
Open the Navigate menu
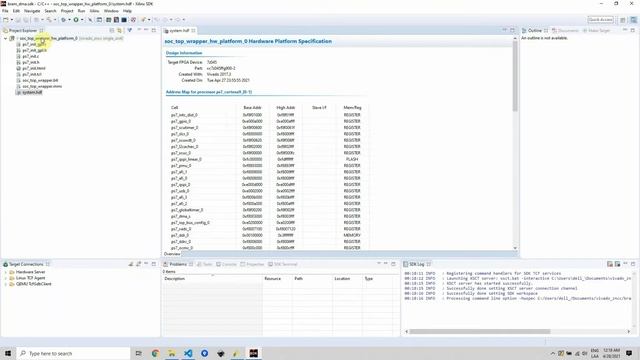coord(32,11)
